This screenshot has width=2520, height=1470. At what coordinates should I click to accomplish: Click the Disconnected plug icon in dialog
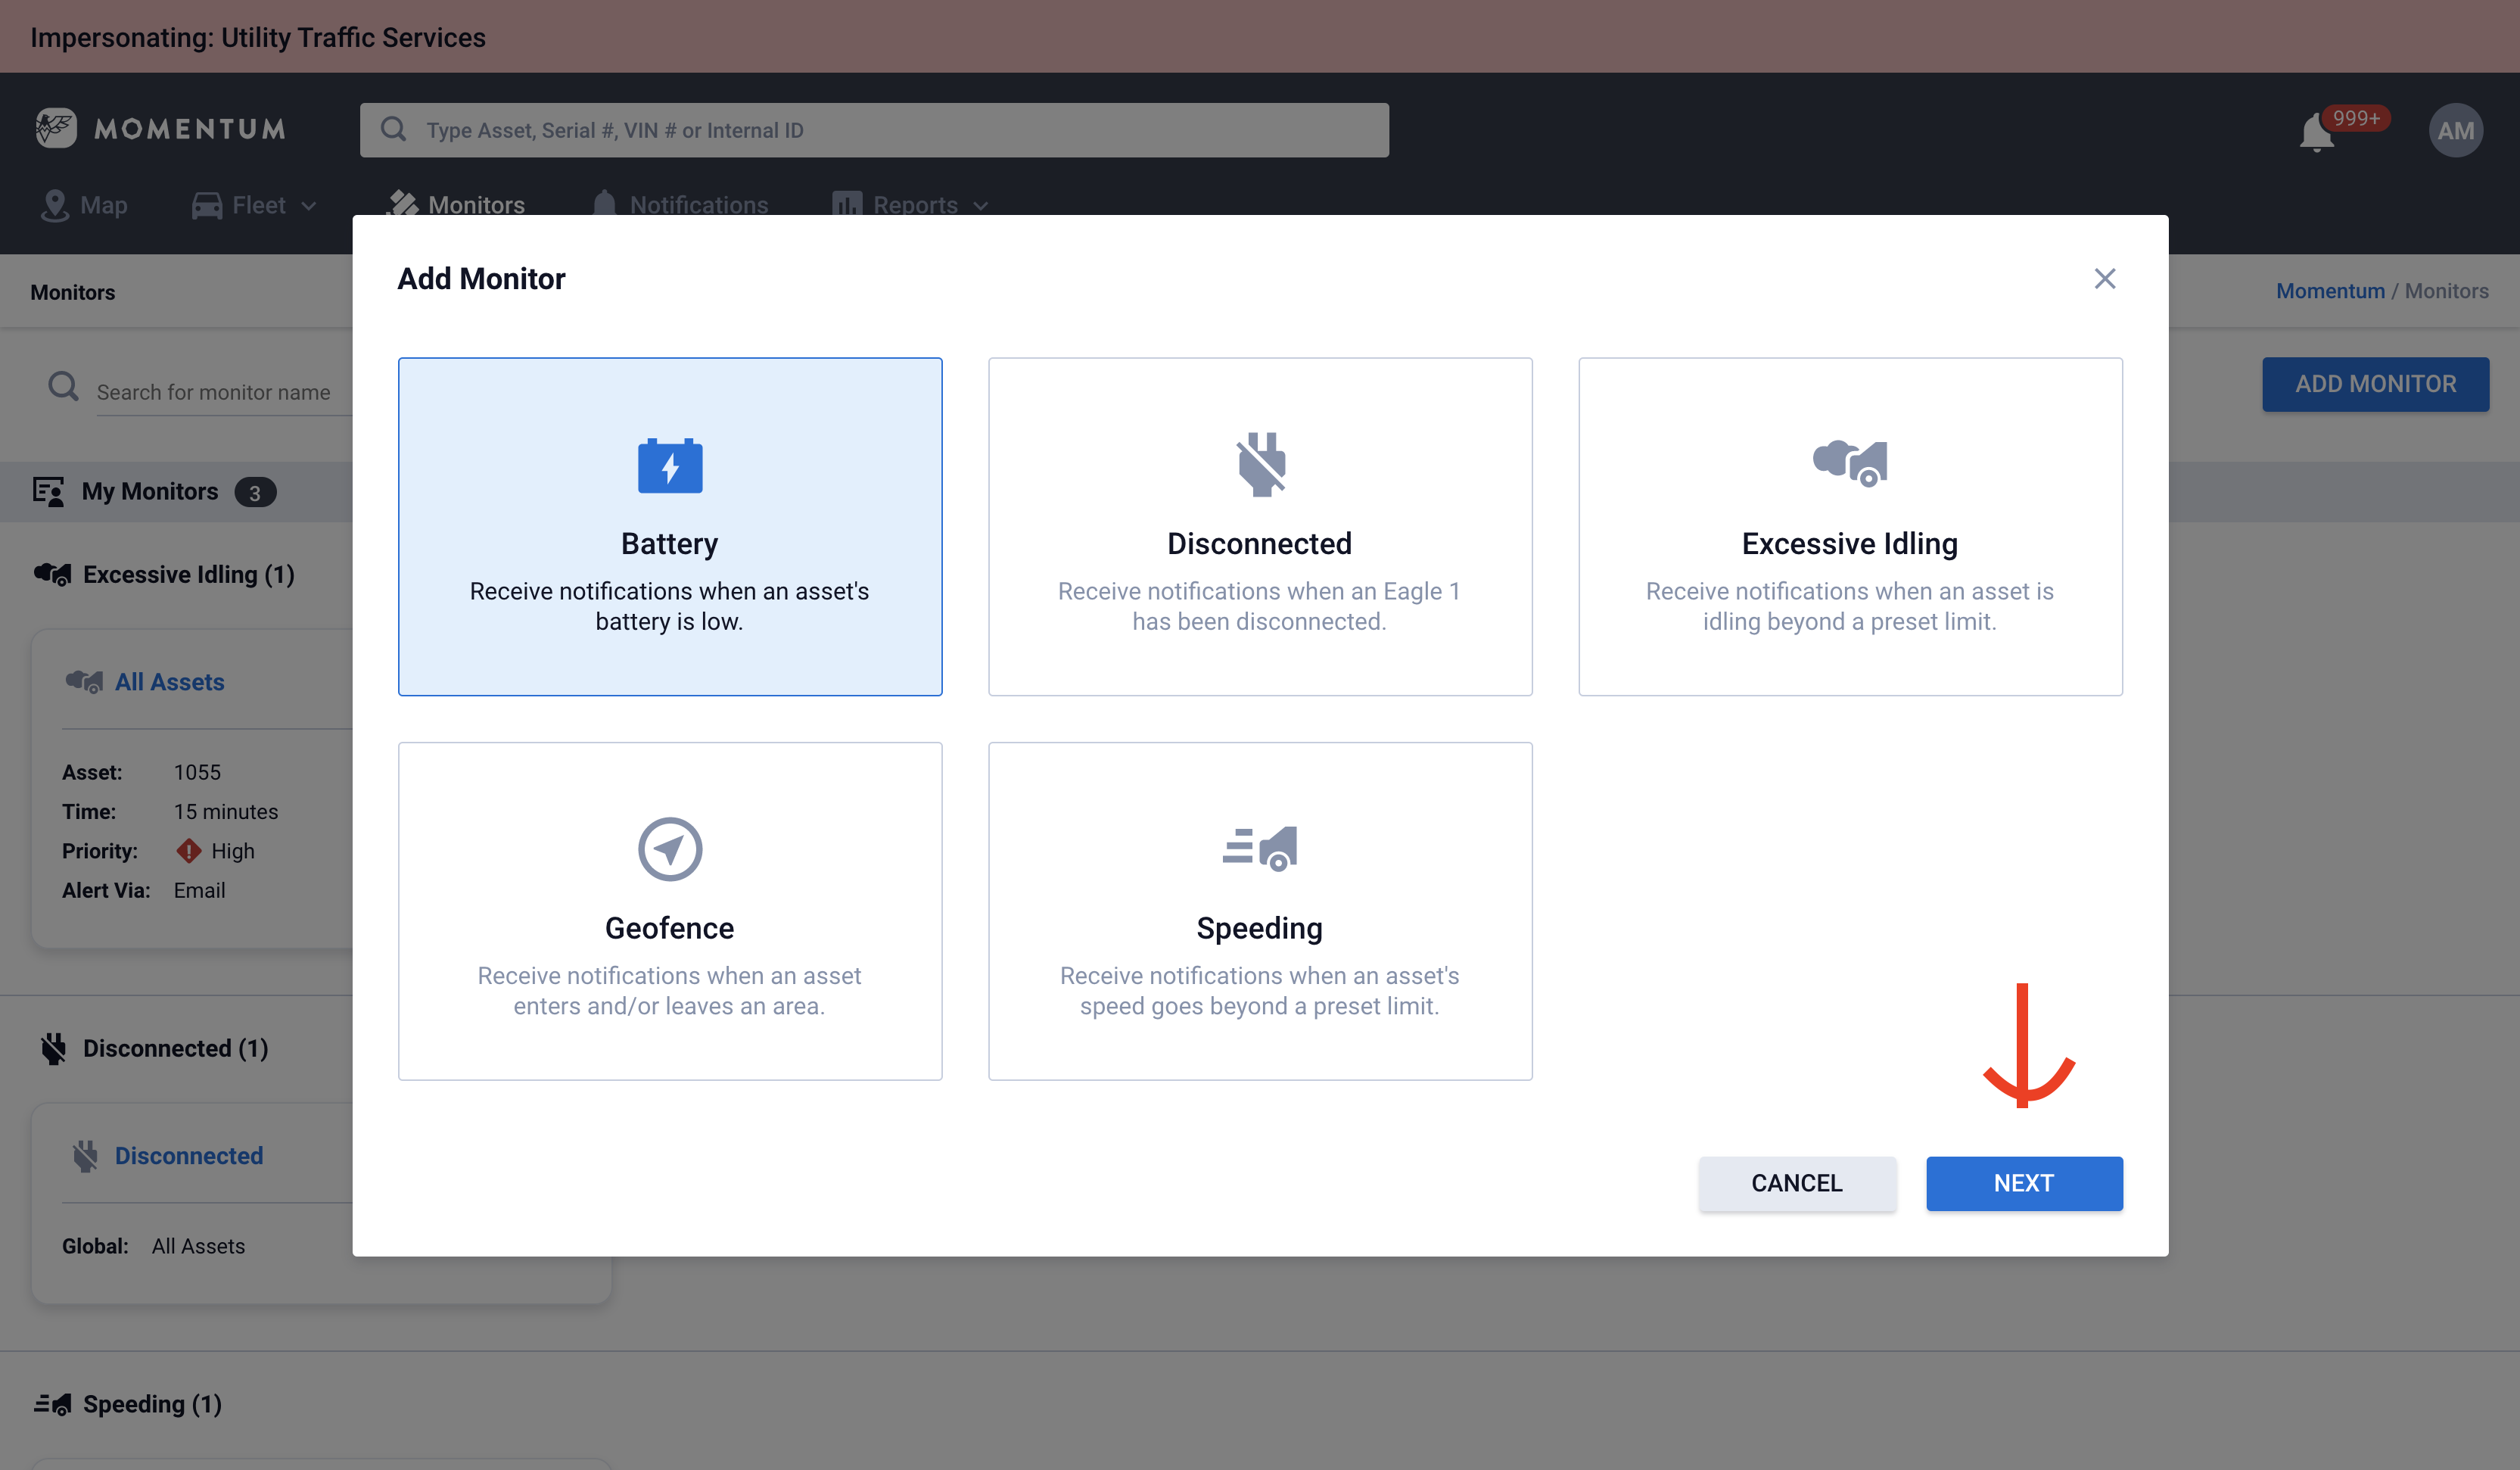point(1260,464)
